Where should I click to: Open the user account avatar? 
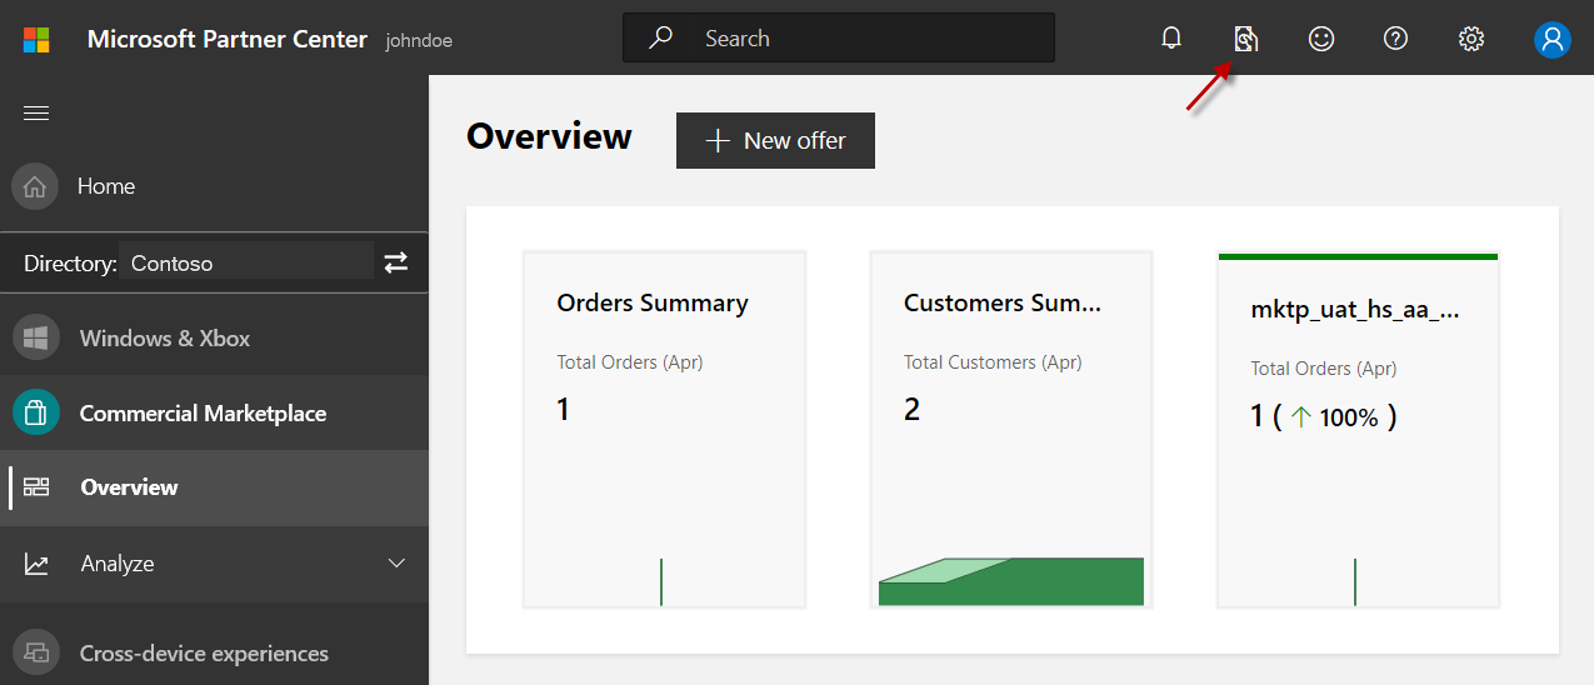1552,39
